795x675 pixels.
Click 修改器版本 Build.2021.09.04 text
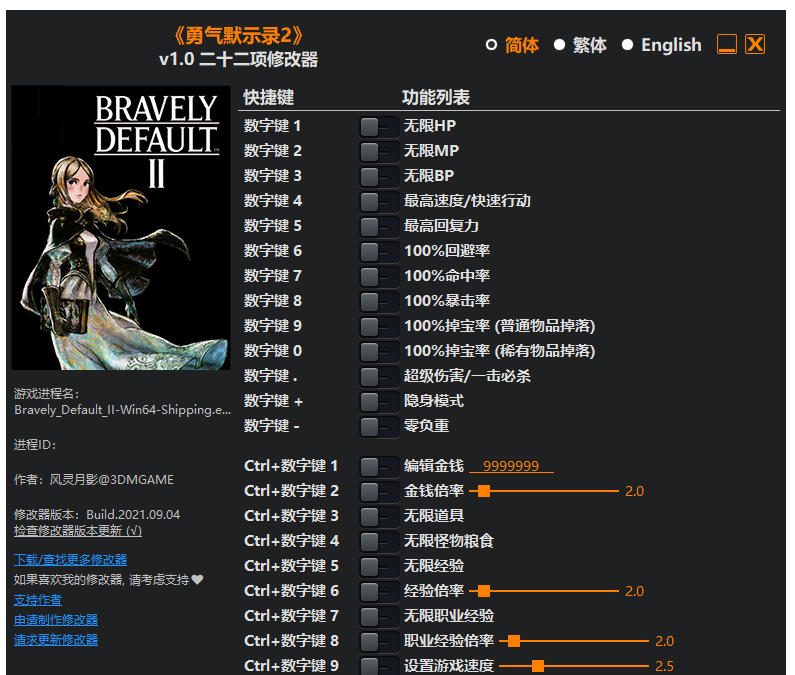click(x=97, y=515)
